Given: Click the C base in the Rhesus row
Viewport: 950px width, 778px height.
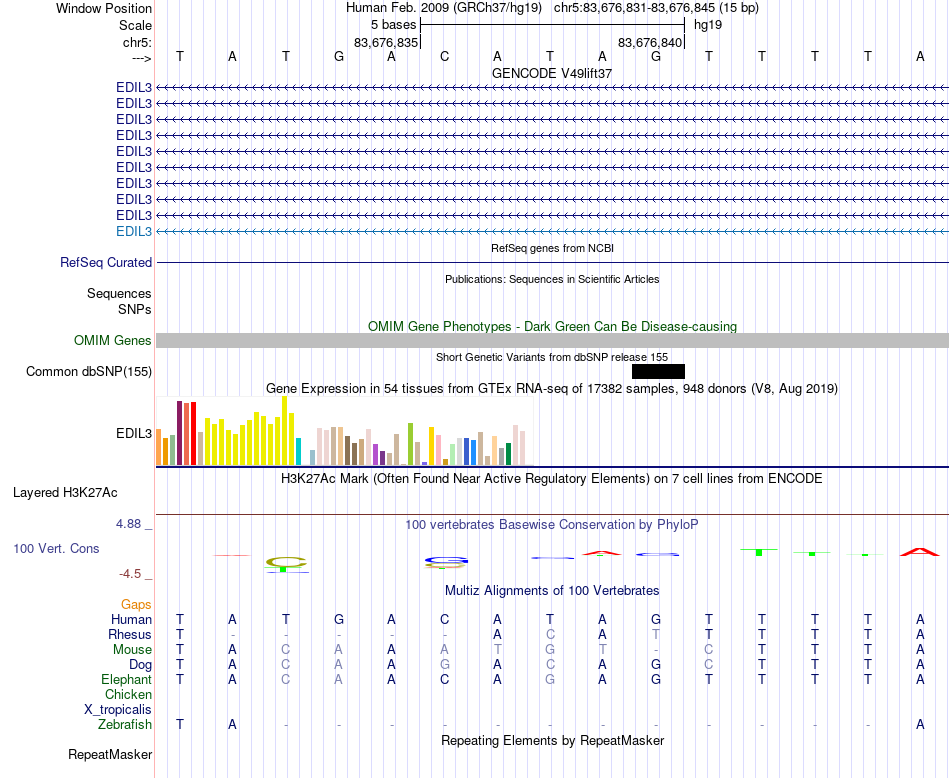Looking at the screenshot, I should click(550, 634).
